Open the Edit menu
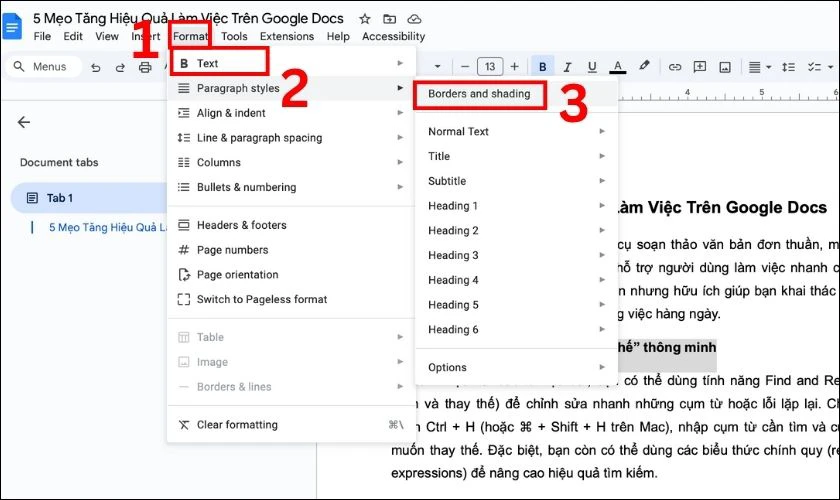This screenshot has height=500, width=840. 73,36
